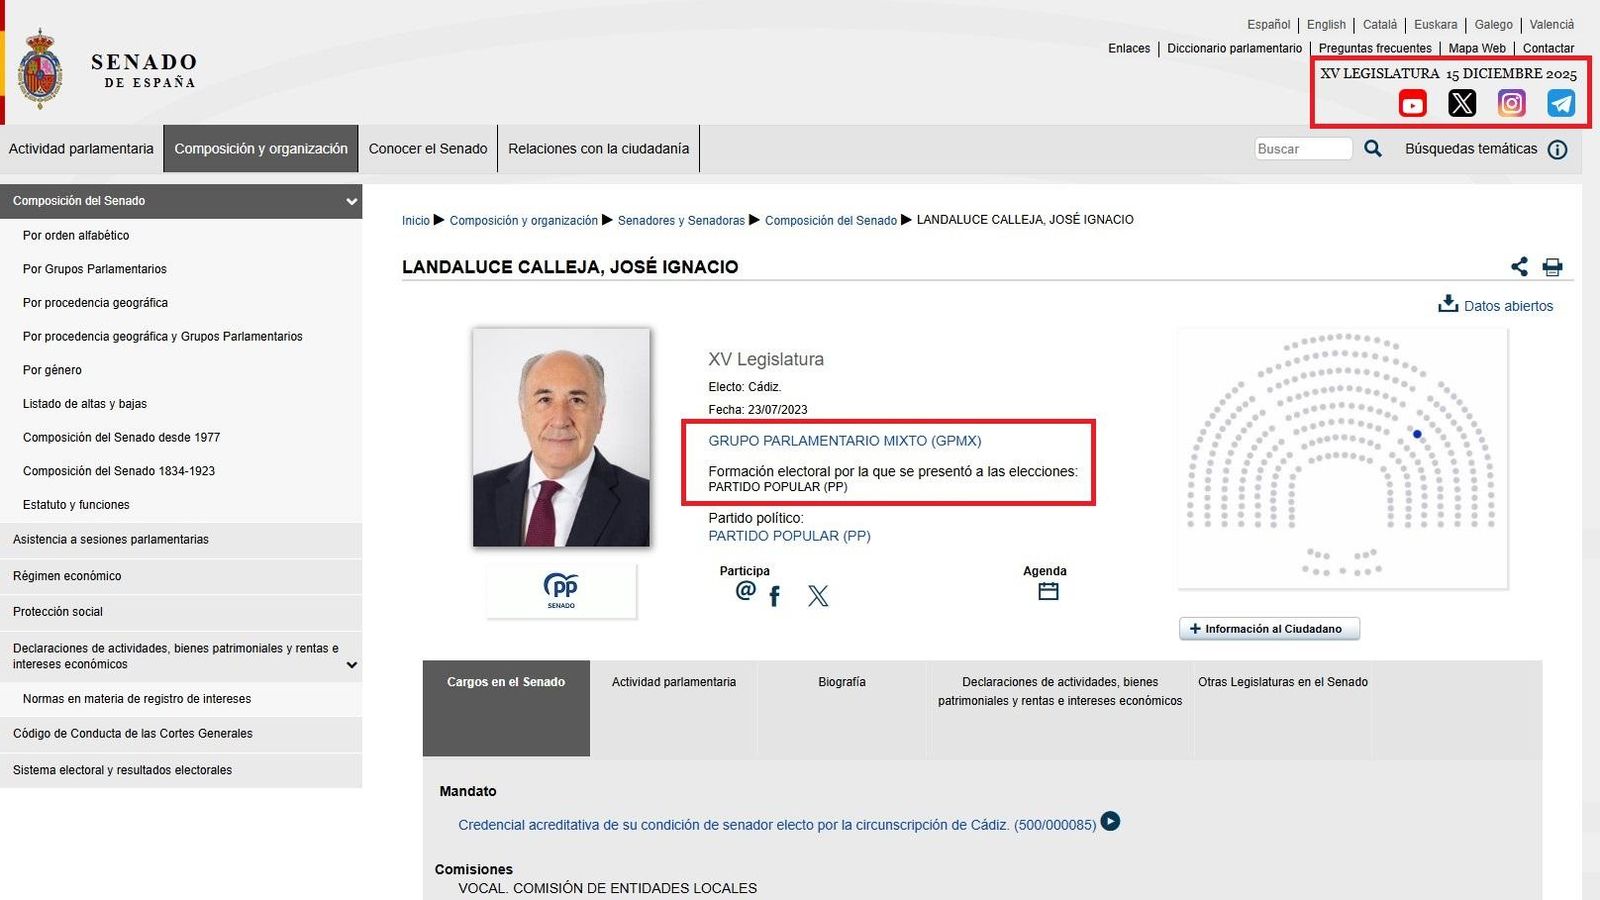
Task: Open the Conocer el Senado menu
Action: (428, 148)
